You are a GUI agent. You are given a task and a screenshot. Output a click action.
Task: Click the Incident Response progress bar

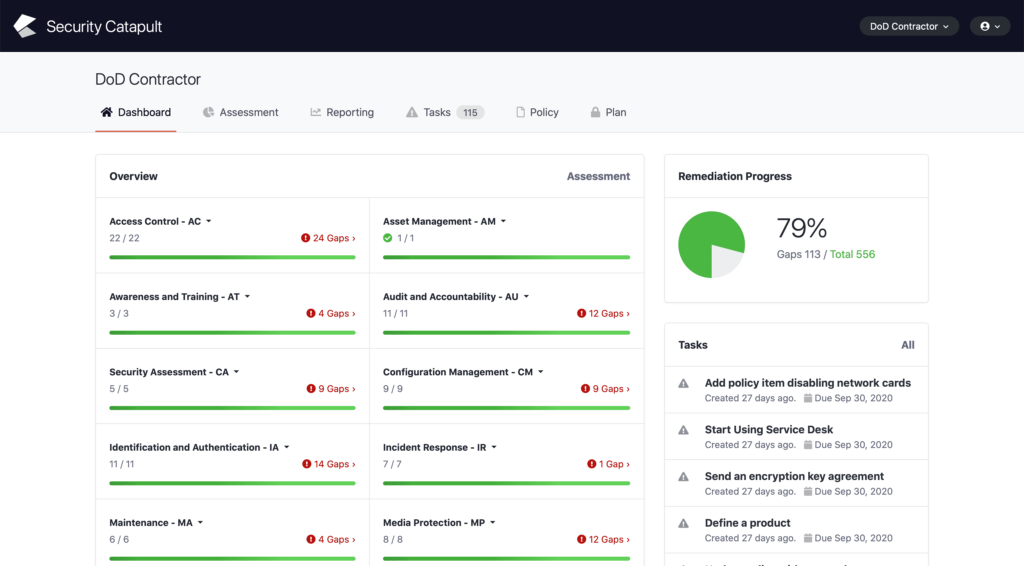click(x=506, y=484)
